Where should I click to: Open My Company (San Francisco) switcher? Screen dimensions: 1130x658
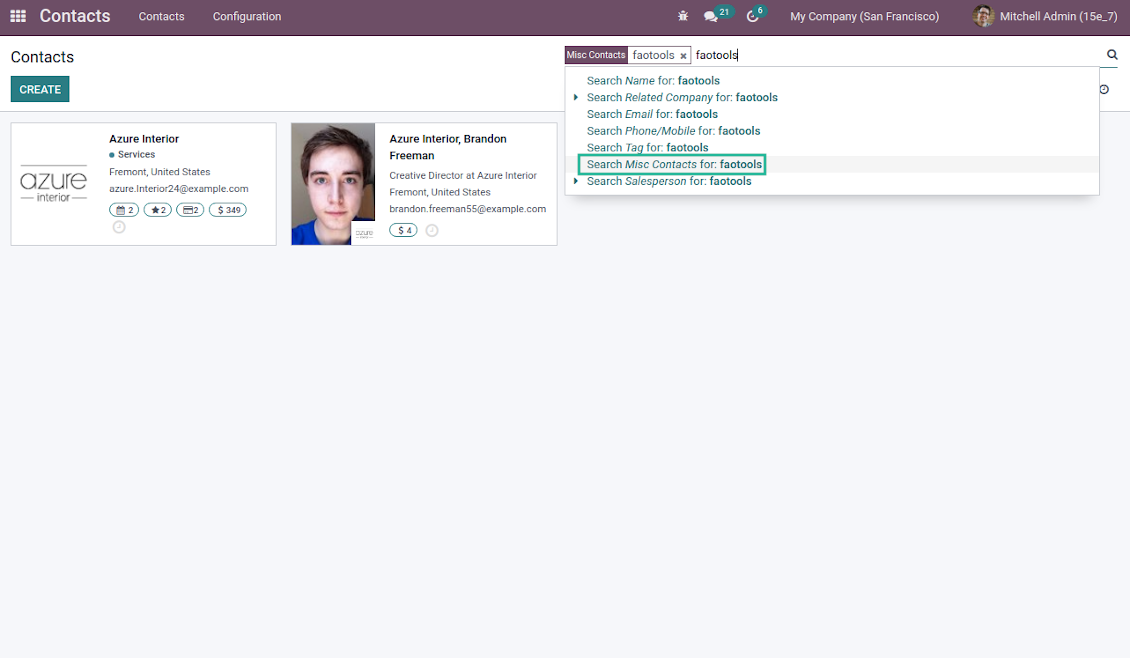864,17
